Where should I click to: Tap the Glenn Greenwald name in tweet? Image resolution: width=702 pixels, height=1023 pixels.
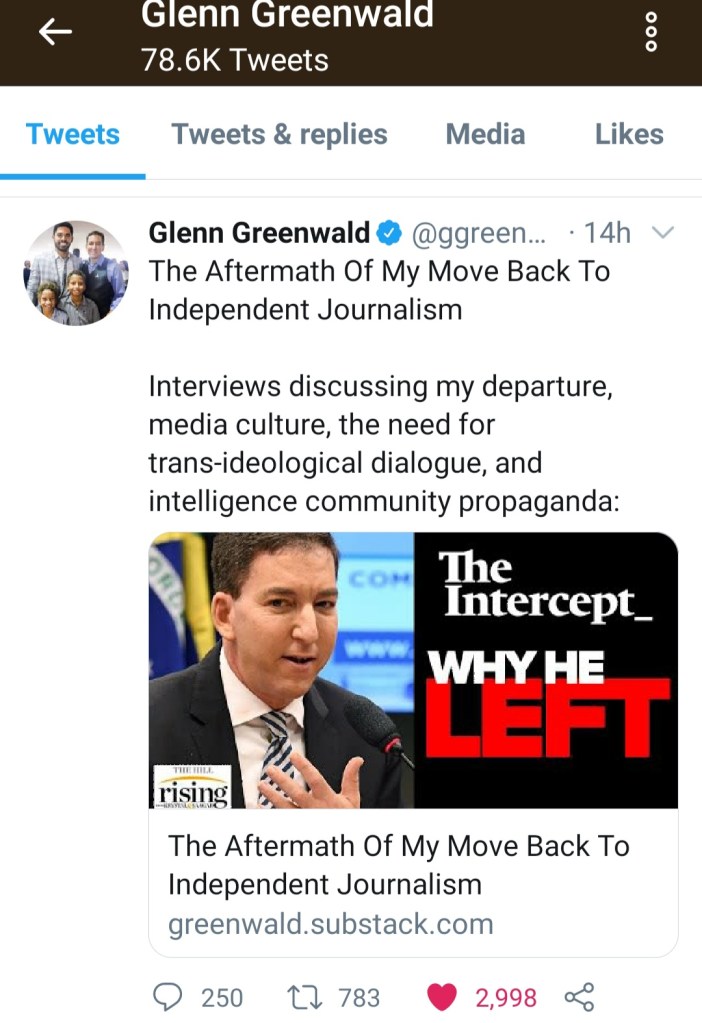(259, 233)
